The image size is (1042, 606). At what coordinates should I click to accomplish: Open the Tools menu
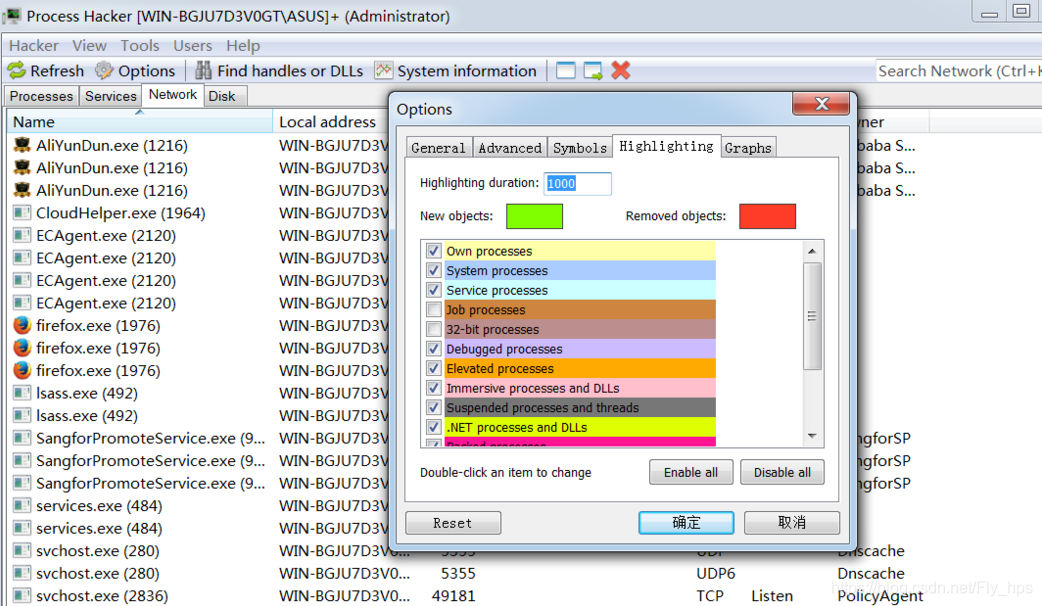point(140,45)
